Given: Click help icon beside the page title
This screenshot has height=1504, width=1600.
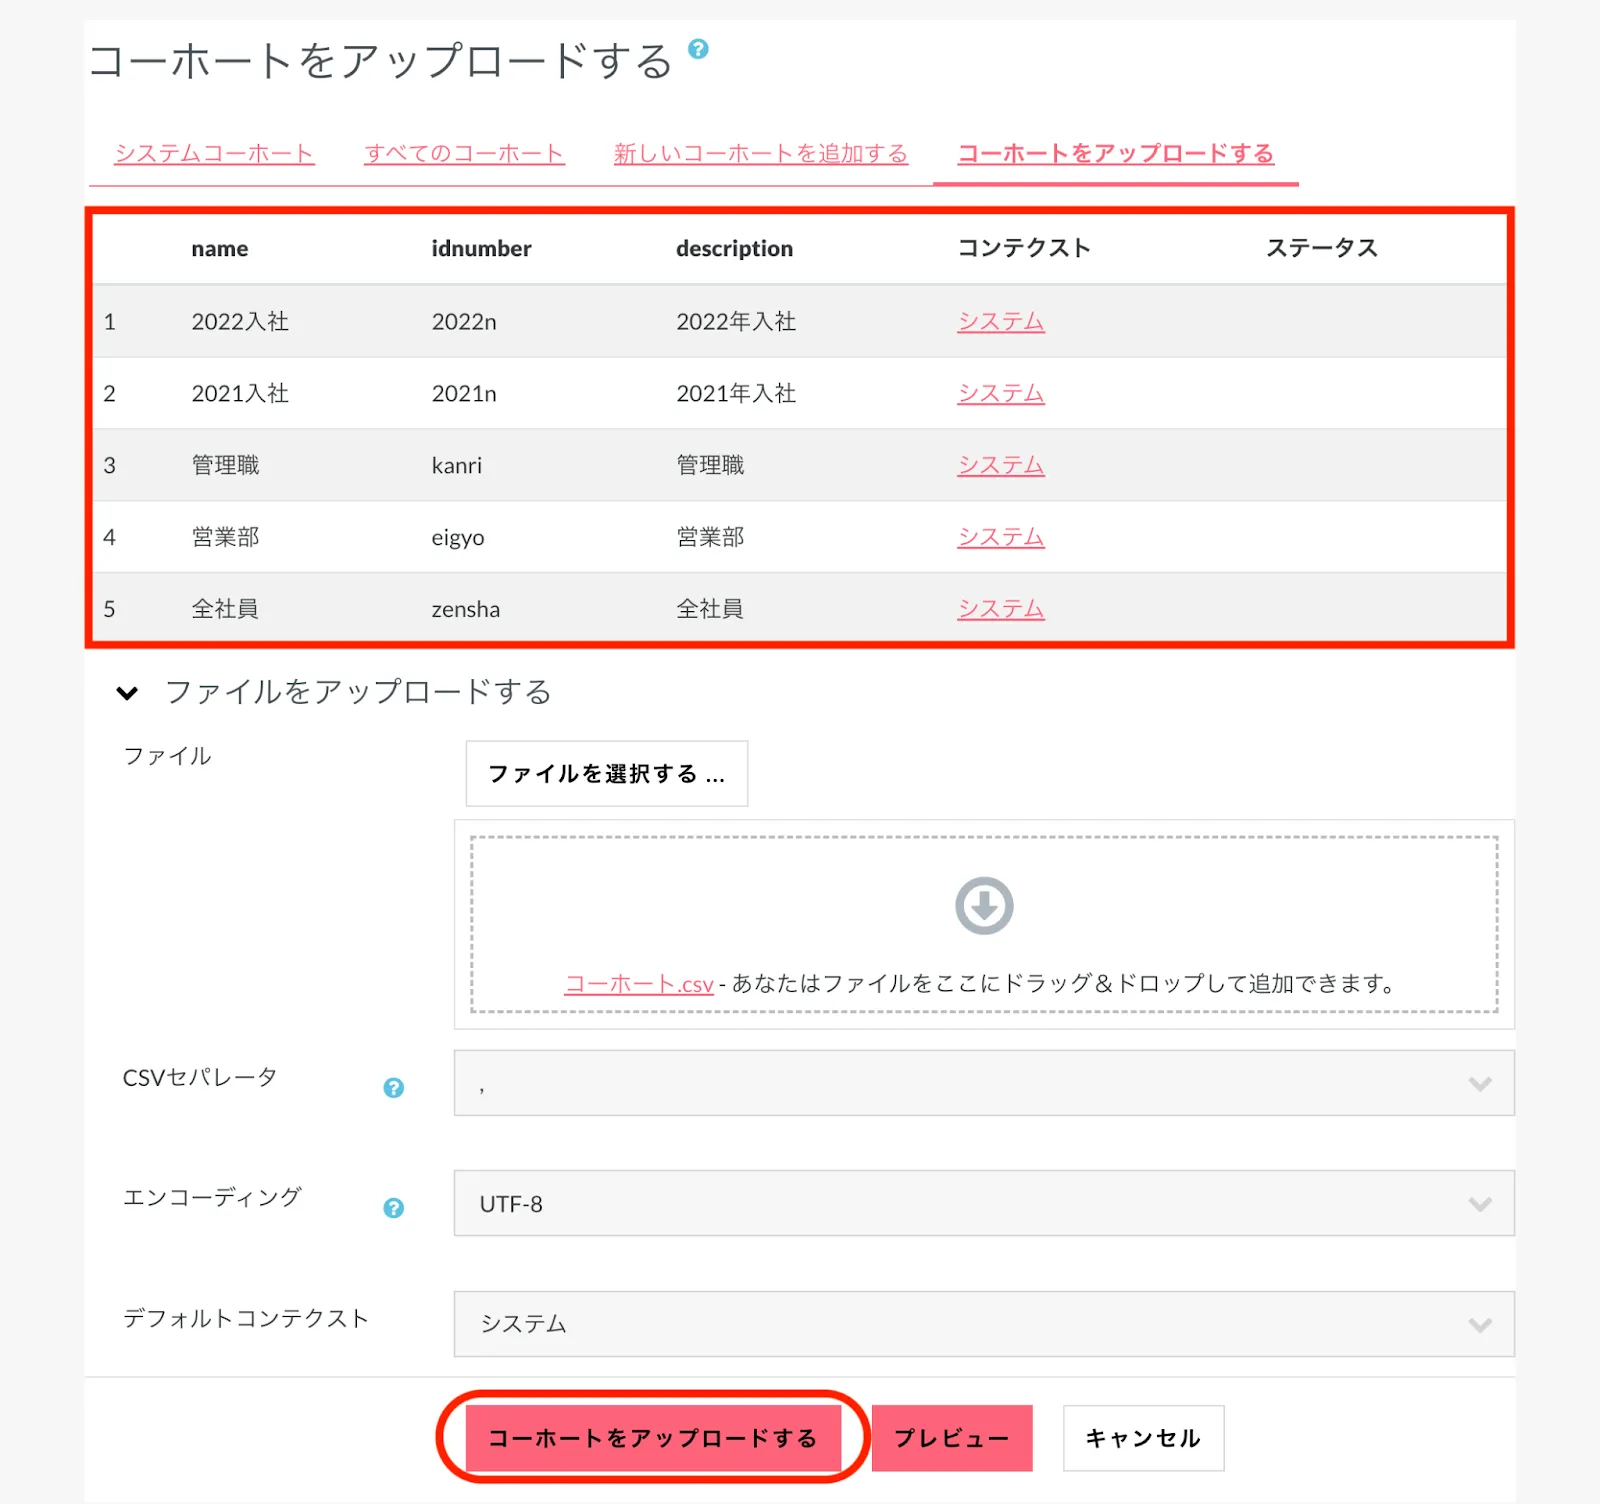Looking at the screenshot, I should (x=698, y=48).
